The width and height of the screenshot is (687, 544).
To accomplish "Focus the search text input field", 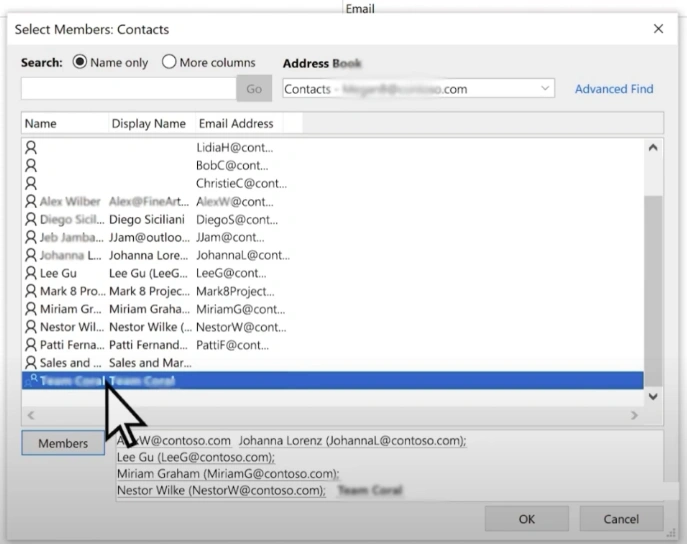I will click(x=129, y=89).
